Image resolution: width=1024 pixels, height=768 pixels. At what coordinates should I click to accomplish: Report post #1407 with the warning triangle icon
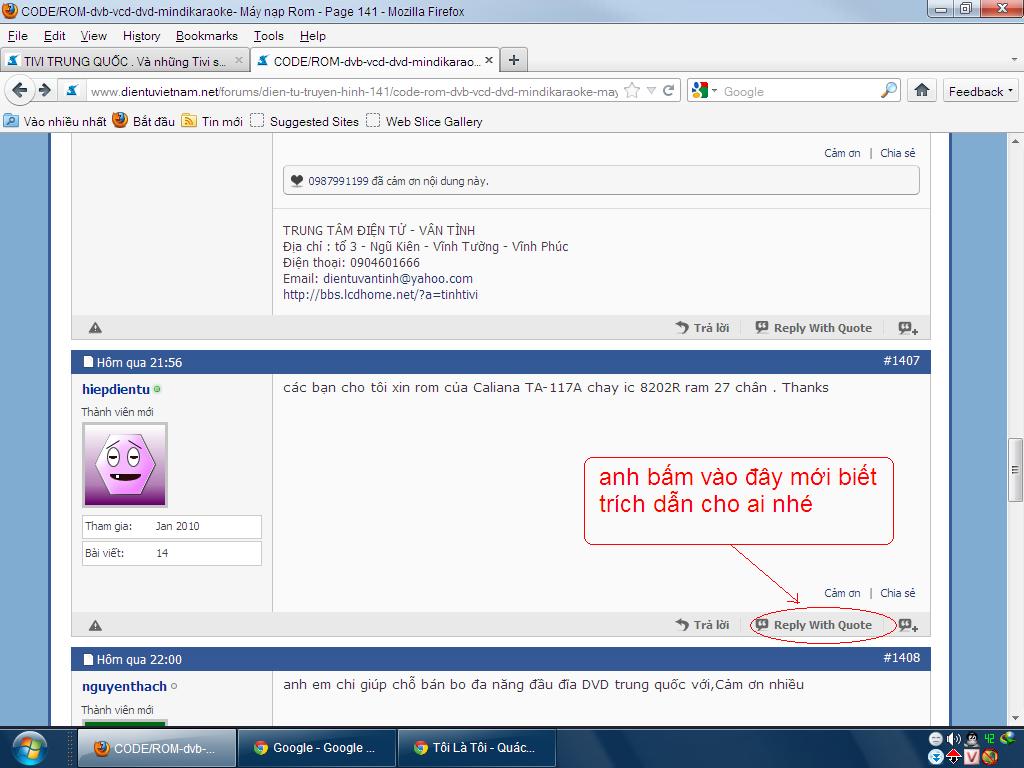(x=95, y=626)
